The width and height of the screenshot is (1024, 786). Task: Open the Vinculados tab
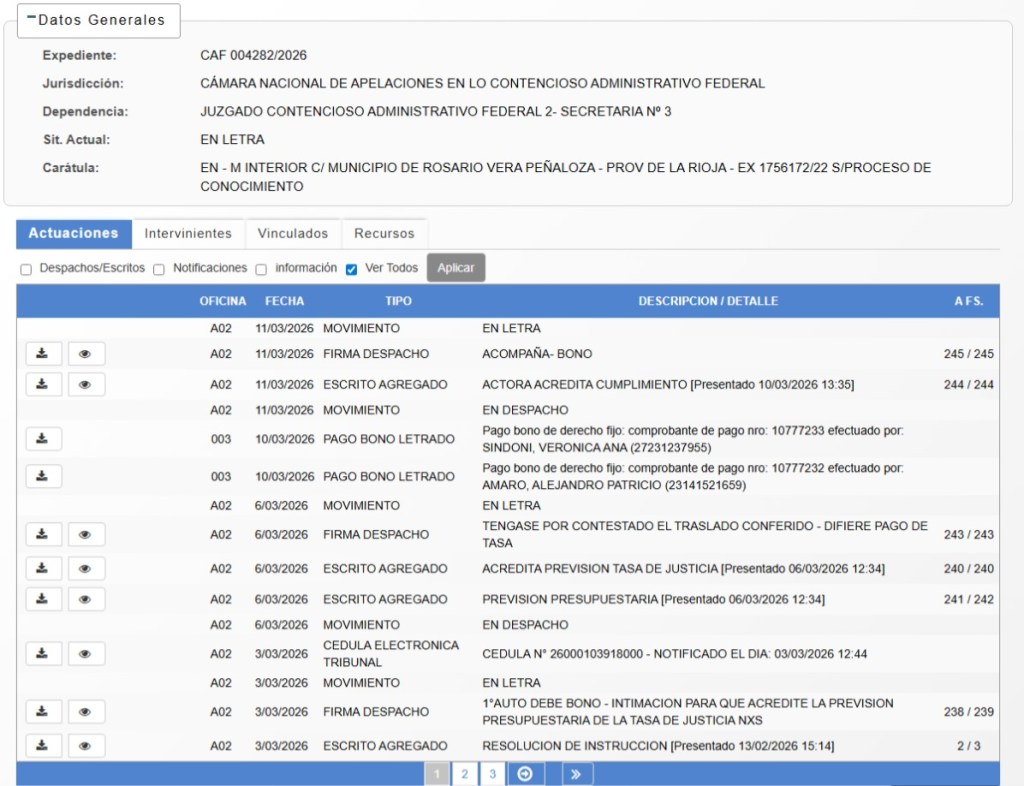(x=293, y=234)
